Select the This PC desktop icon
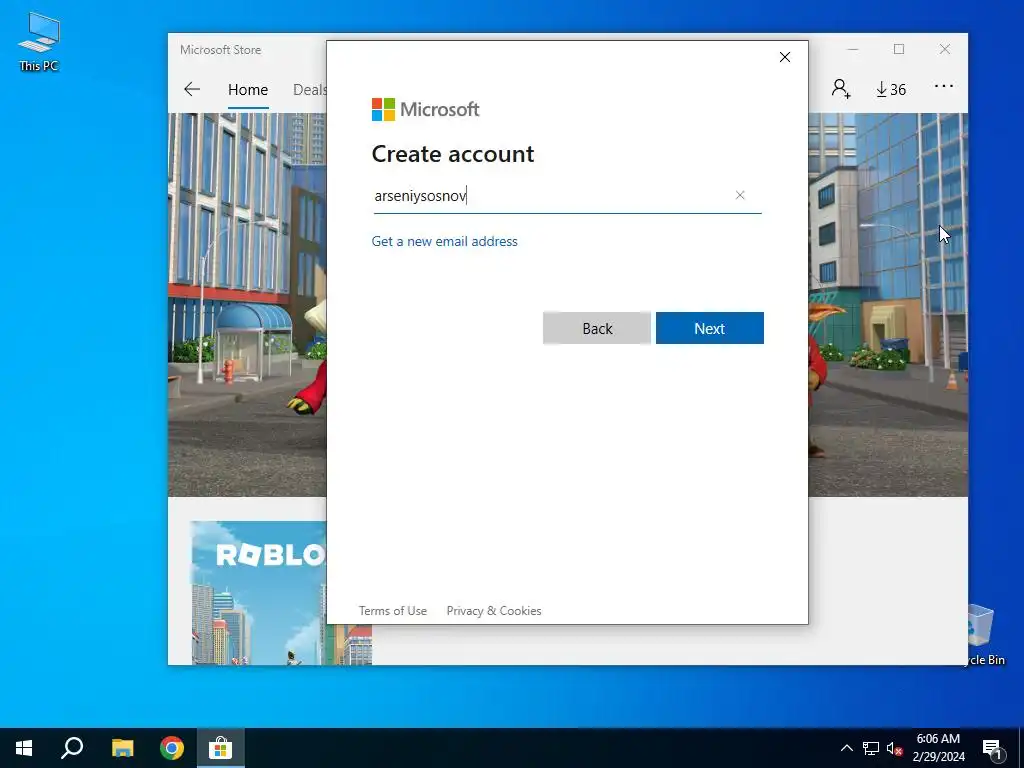 click(39, 42)
